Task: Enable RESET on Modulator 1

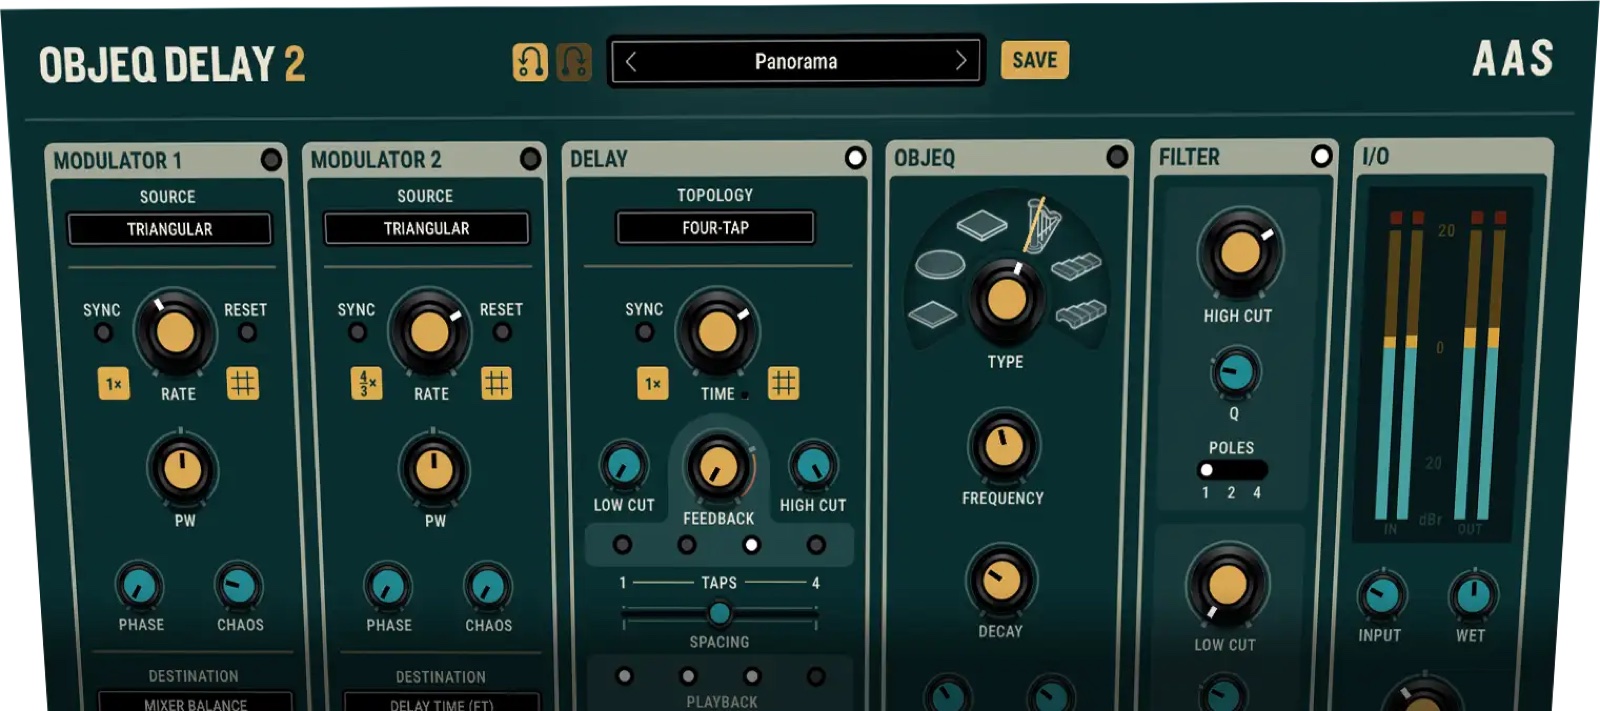Action: pyautogui.click(x=247, y=332)
